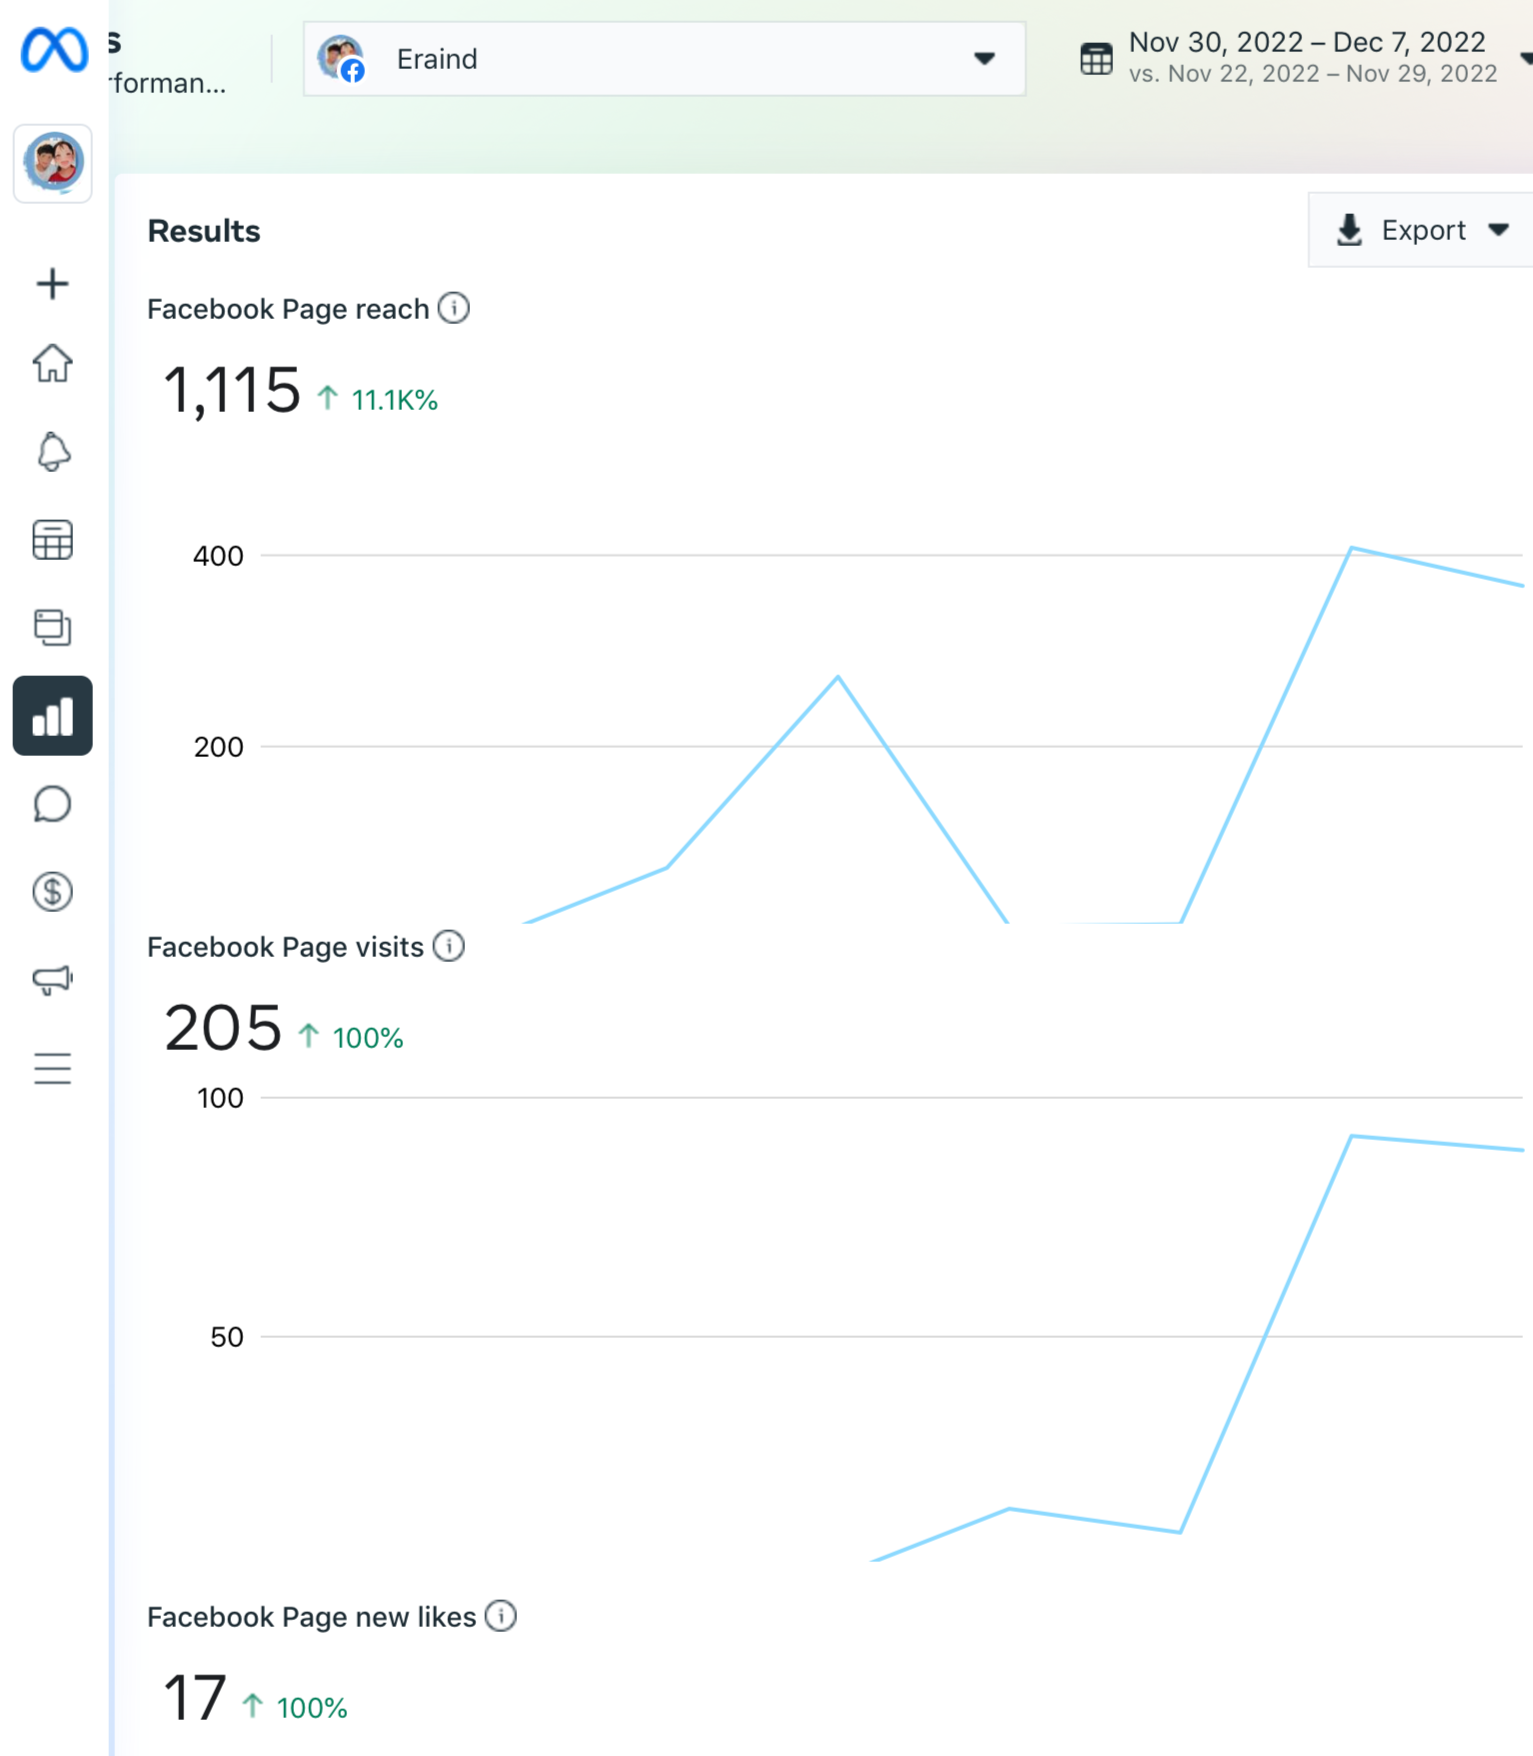The width and height of the screenshot is (1533, 1756).
Task: Open the Planner calendar grid icon
Action: click(x=53, y=540)
